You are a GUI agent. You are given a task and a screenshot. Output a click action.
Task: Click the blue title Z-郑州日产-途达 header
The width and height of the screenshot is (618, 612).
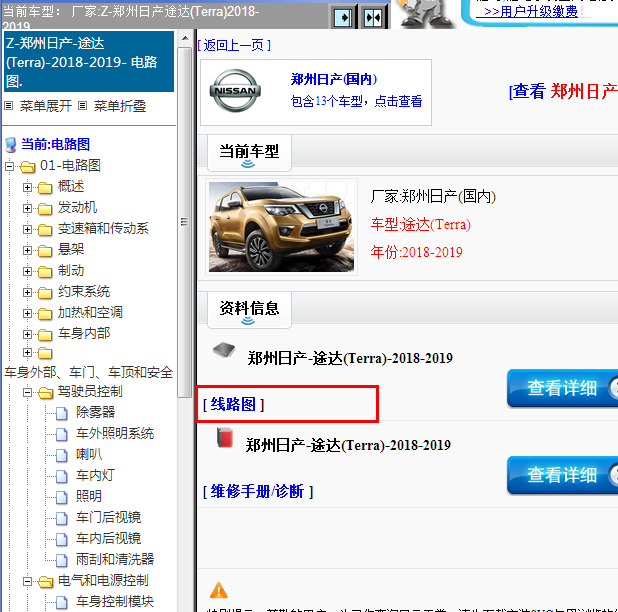click(x=89, y=62)
